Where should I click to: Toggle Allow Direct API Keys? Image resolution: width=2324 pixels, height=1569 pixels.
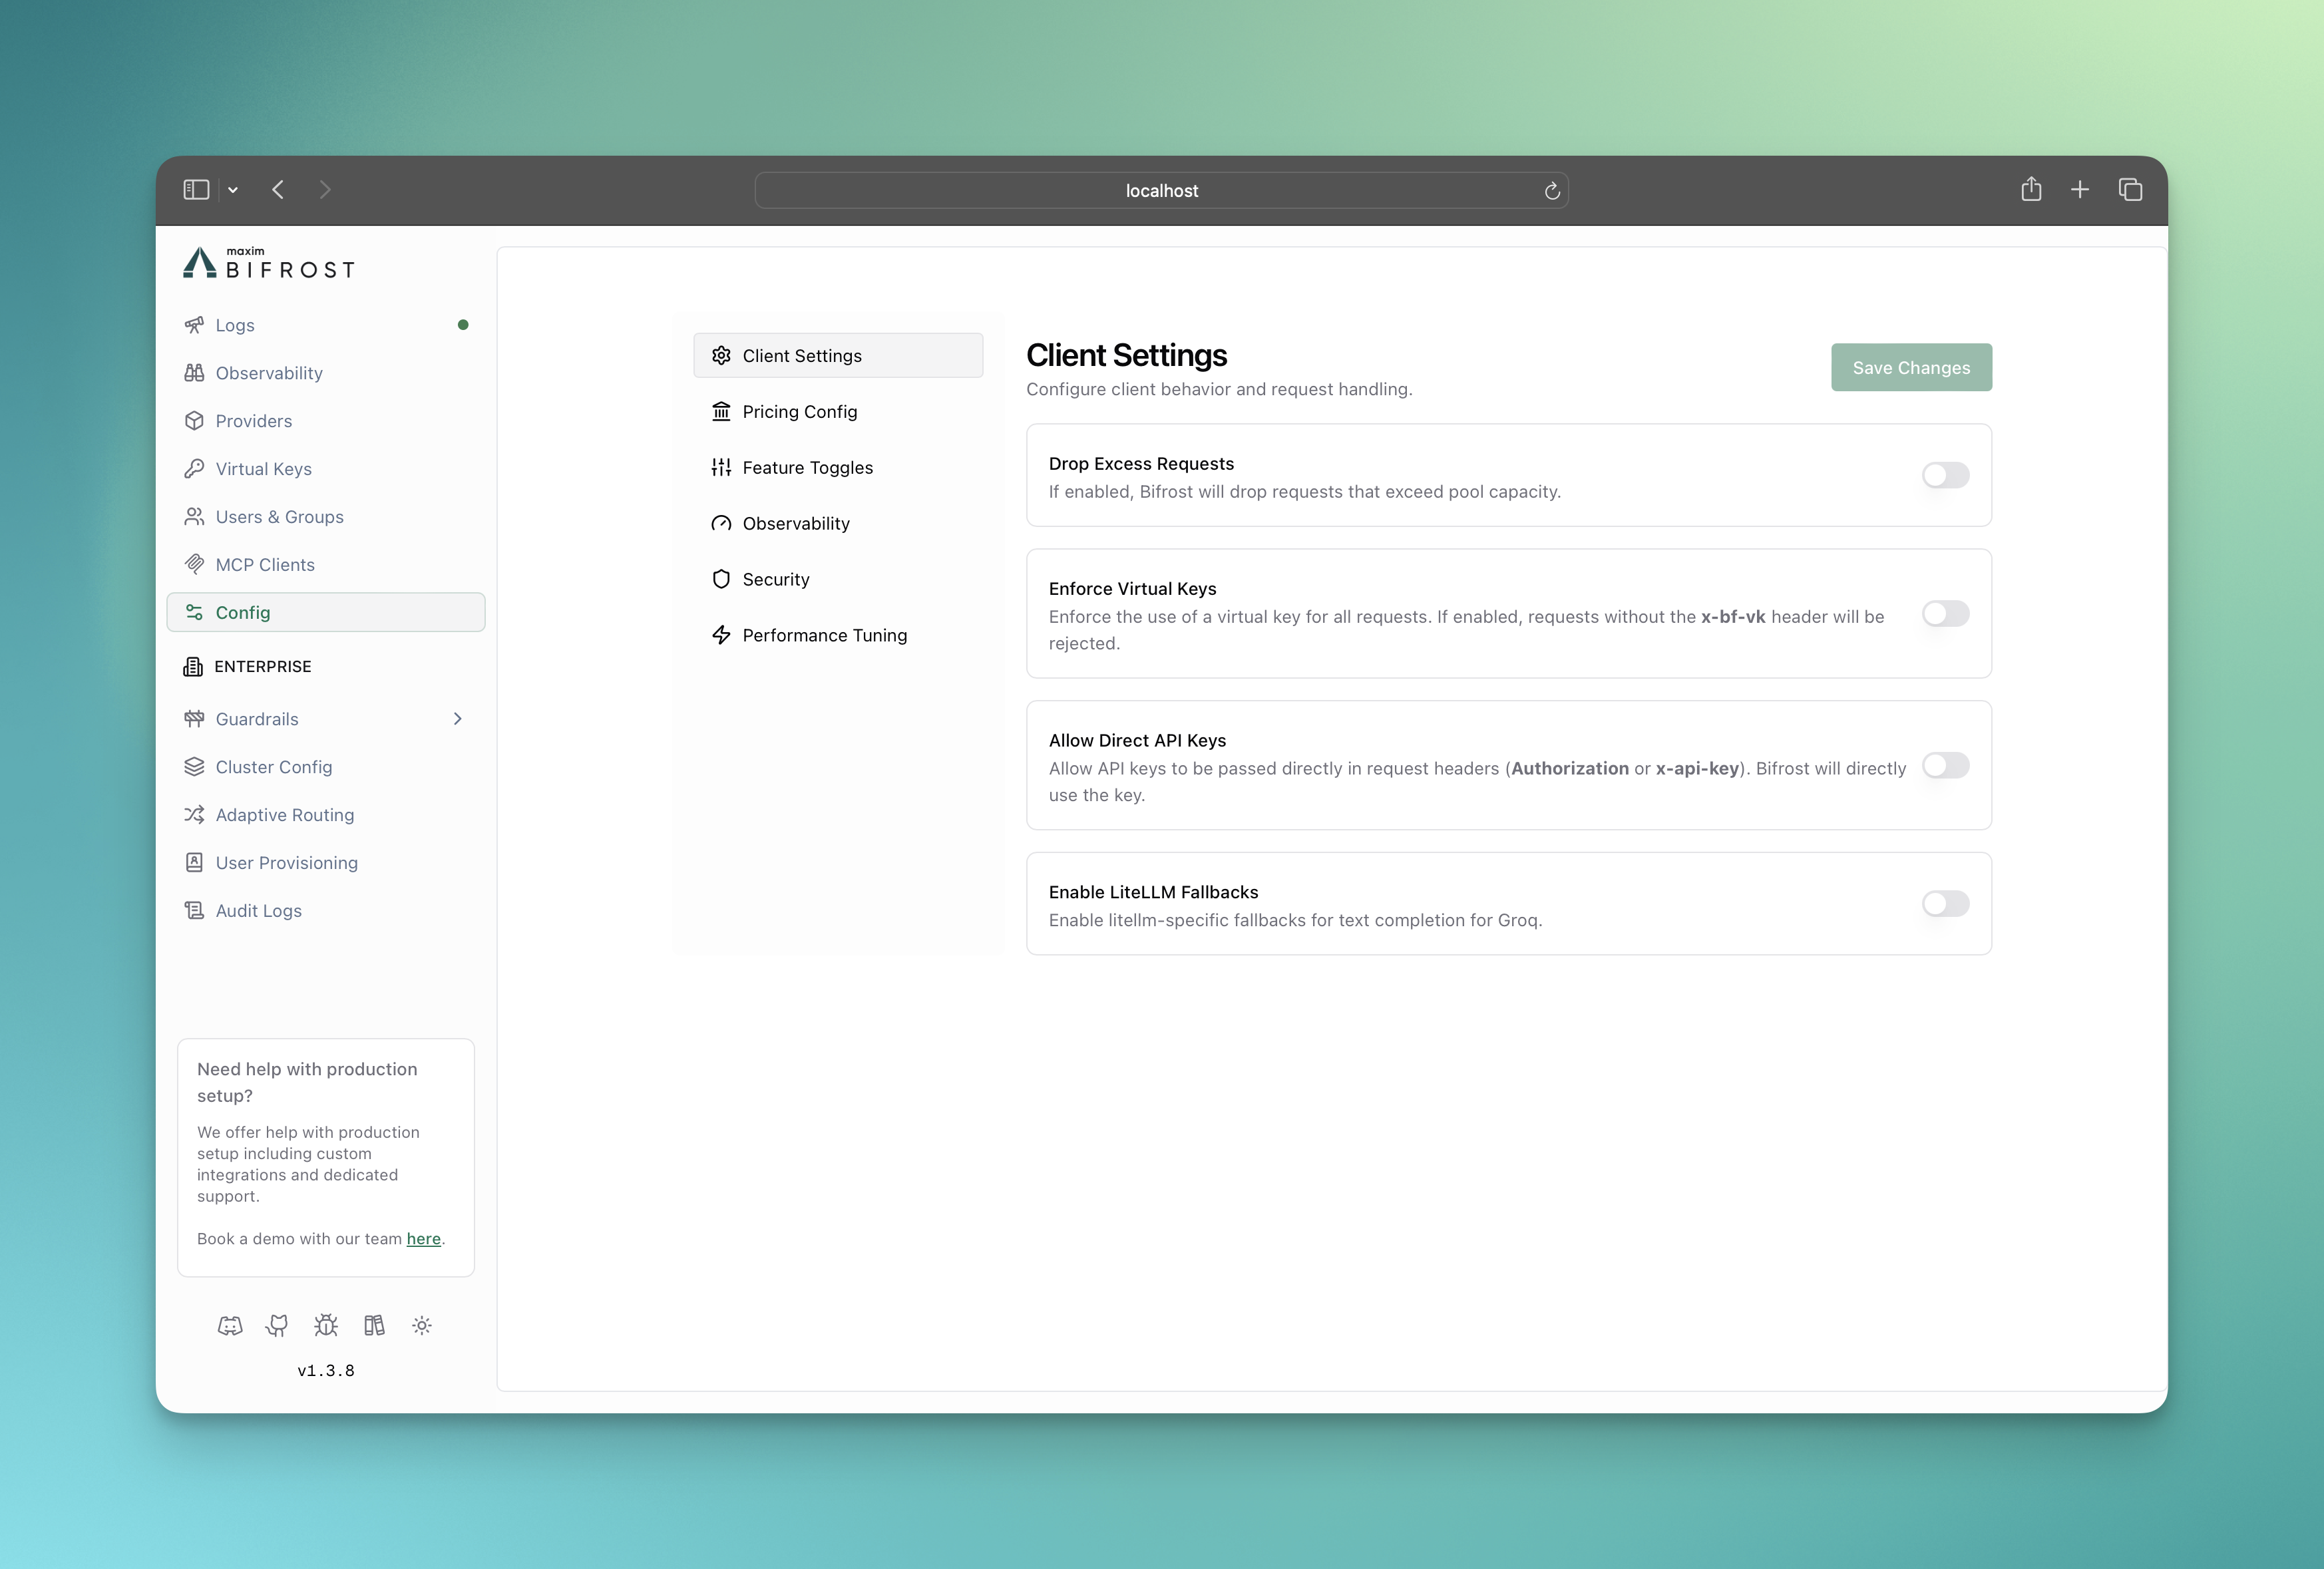[x=1946, y=766]
